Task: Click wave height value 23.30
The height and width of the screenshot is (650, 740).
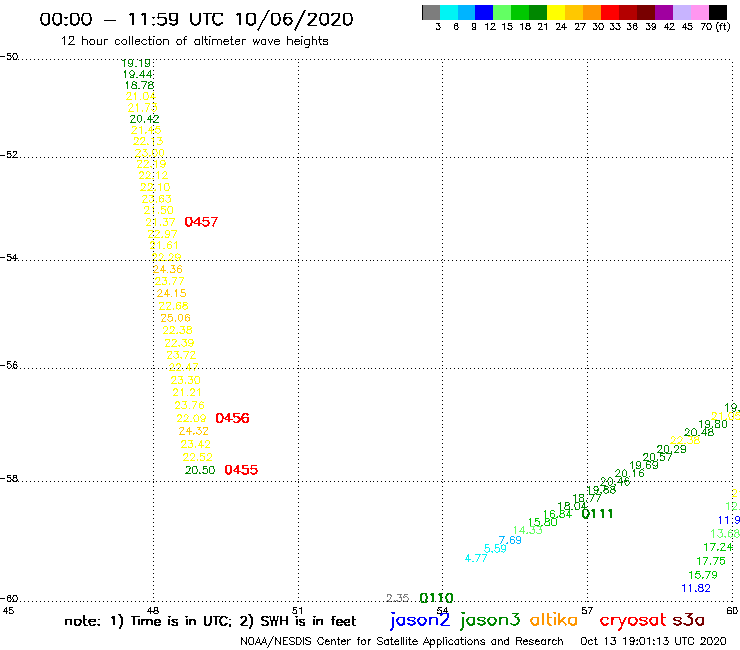Action: coord(185,380)
